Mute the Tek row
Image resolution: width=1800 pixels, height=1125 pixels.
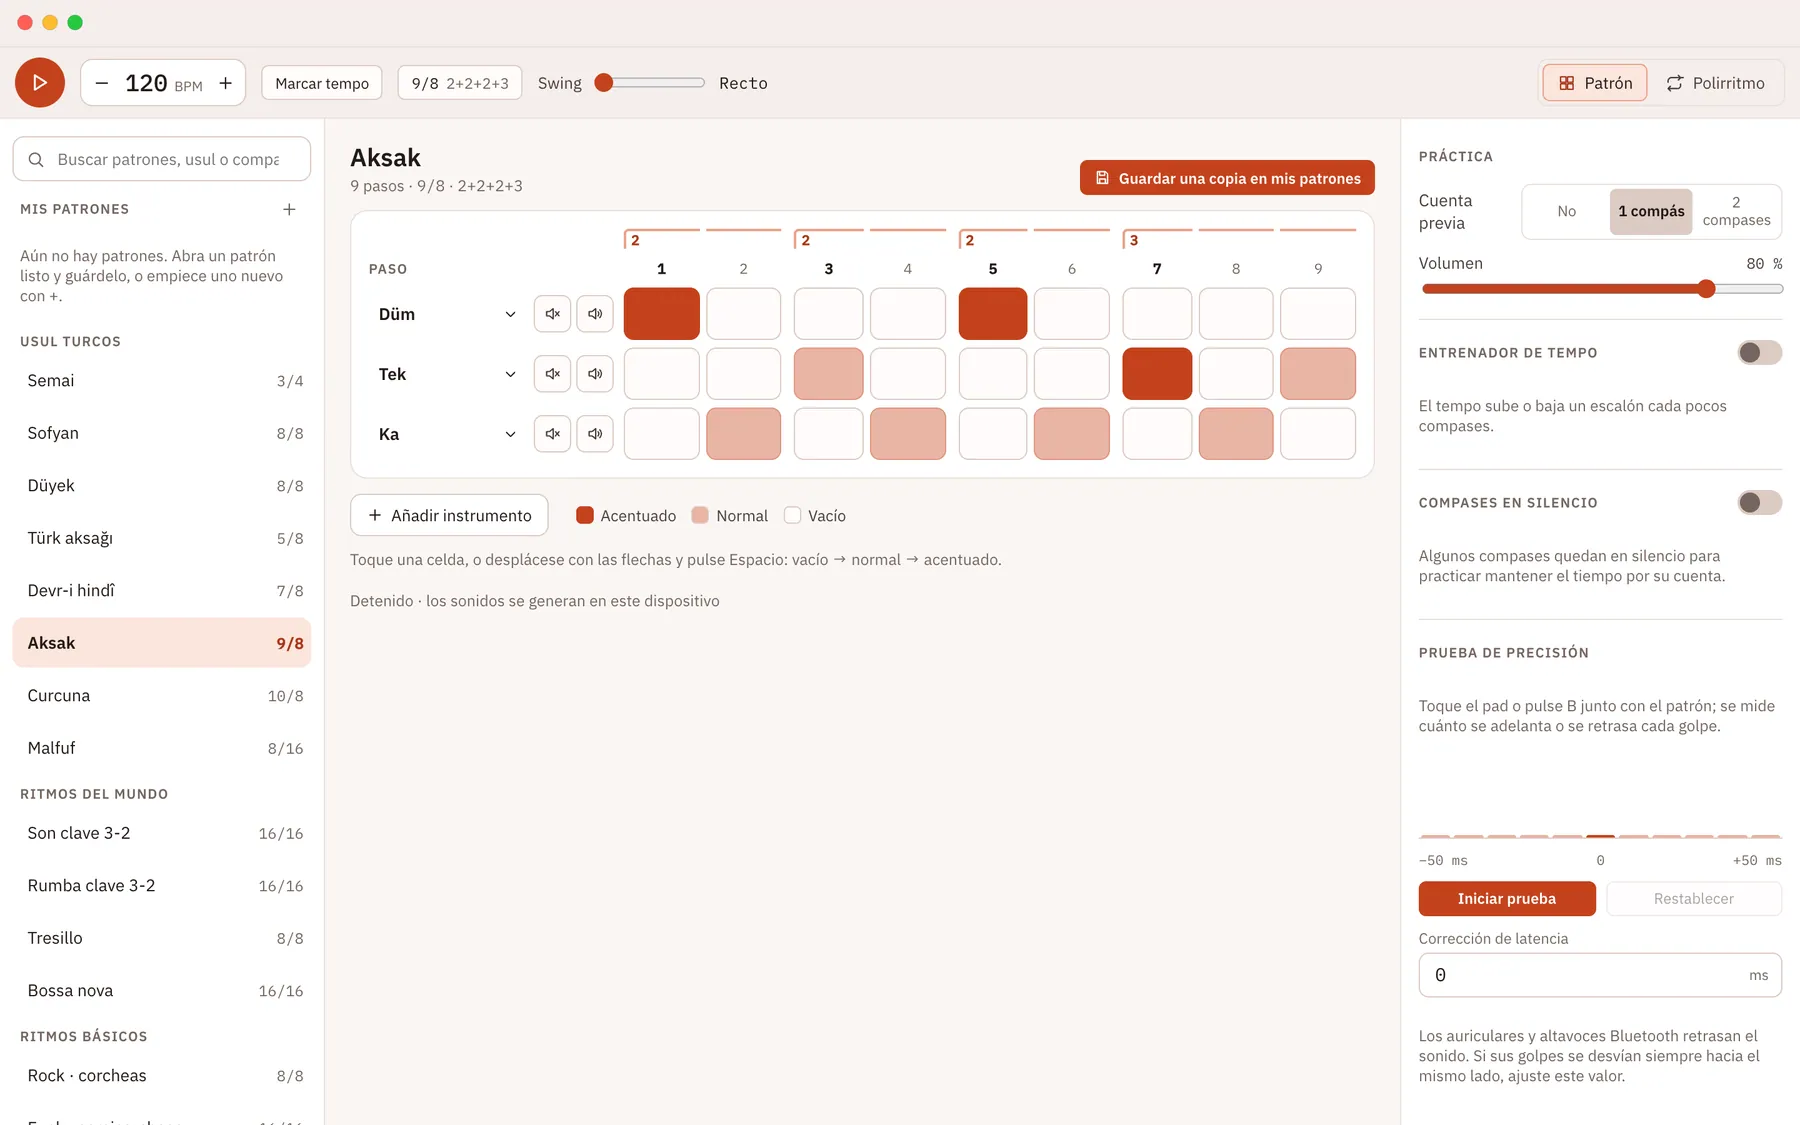point(552,374)
